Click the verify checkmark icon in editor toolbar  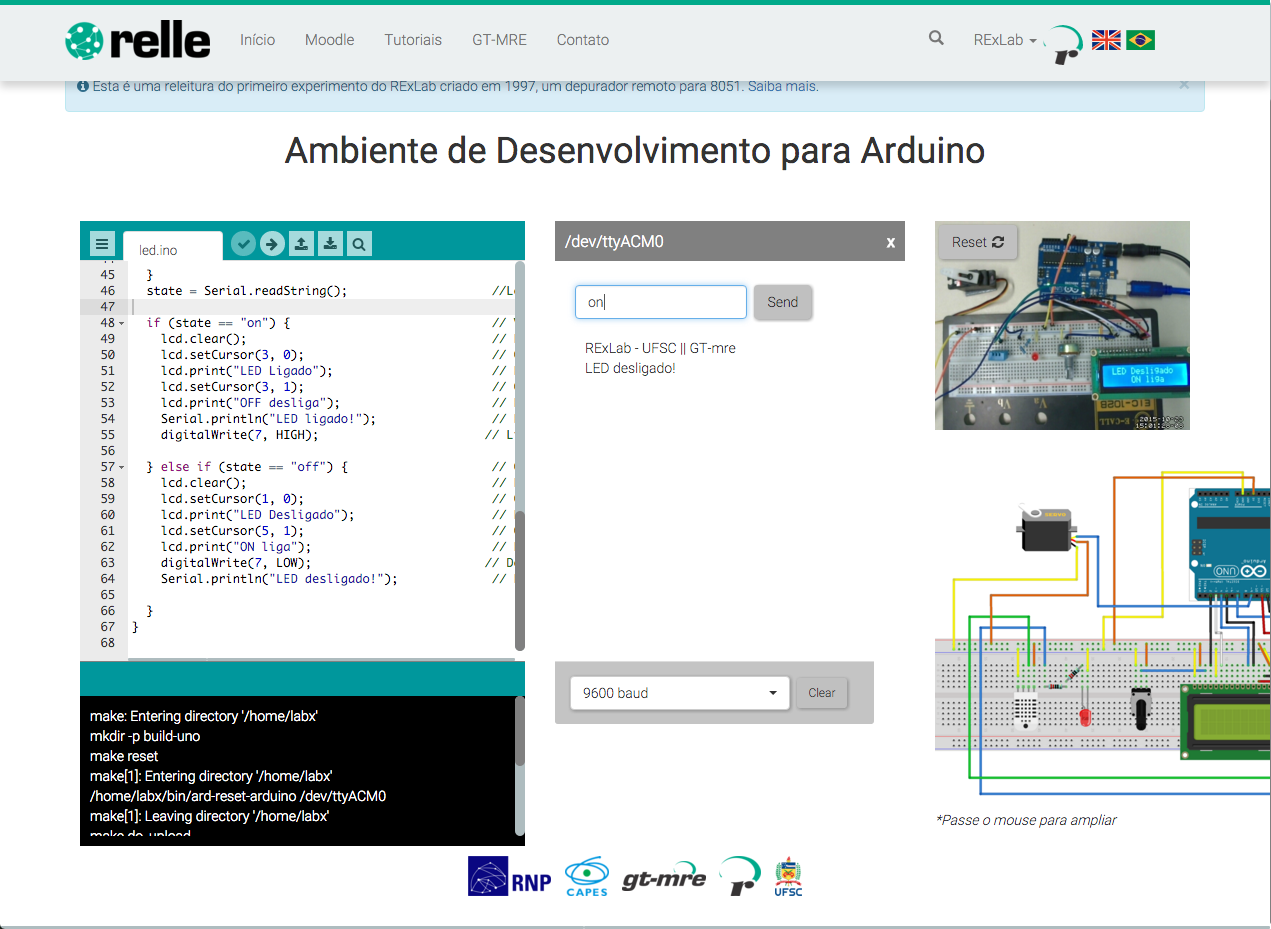[243, 243]
